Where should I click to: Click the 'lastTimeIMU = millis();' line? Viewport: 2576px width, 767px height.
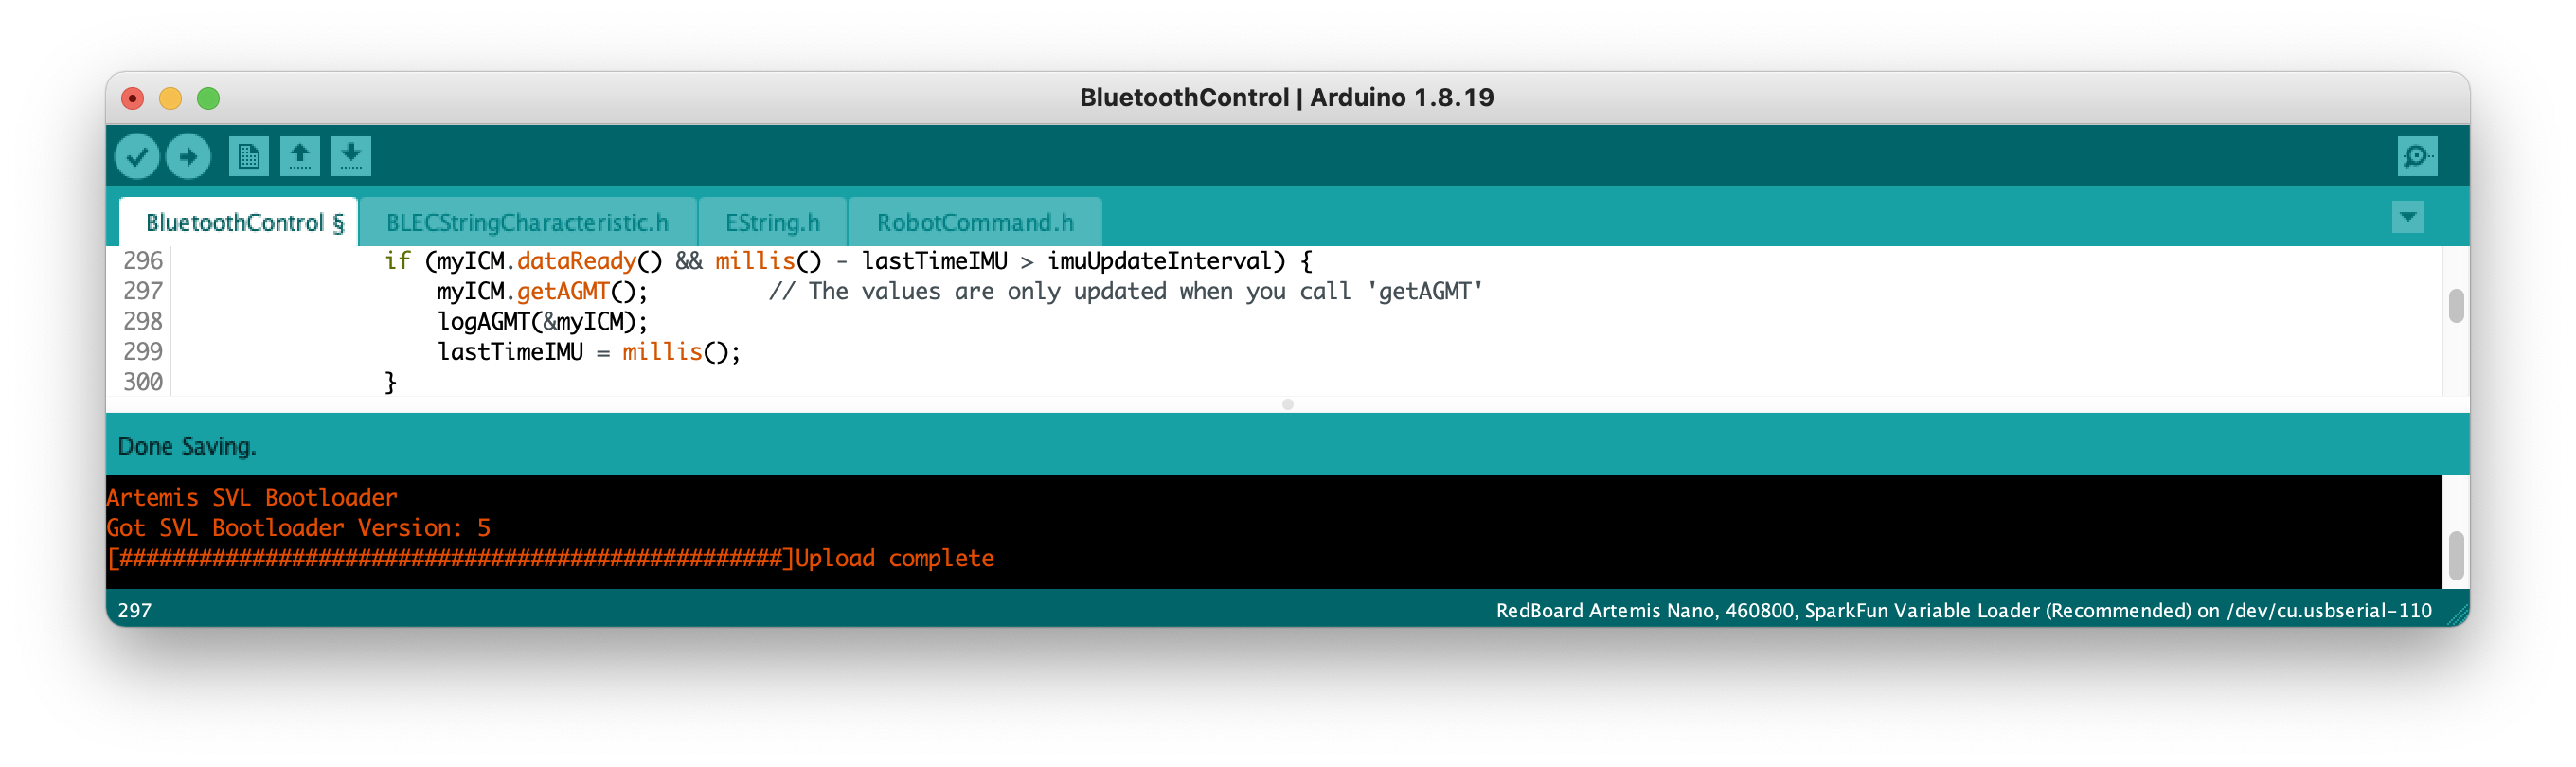[x=589, y=352]
